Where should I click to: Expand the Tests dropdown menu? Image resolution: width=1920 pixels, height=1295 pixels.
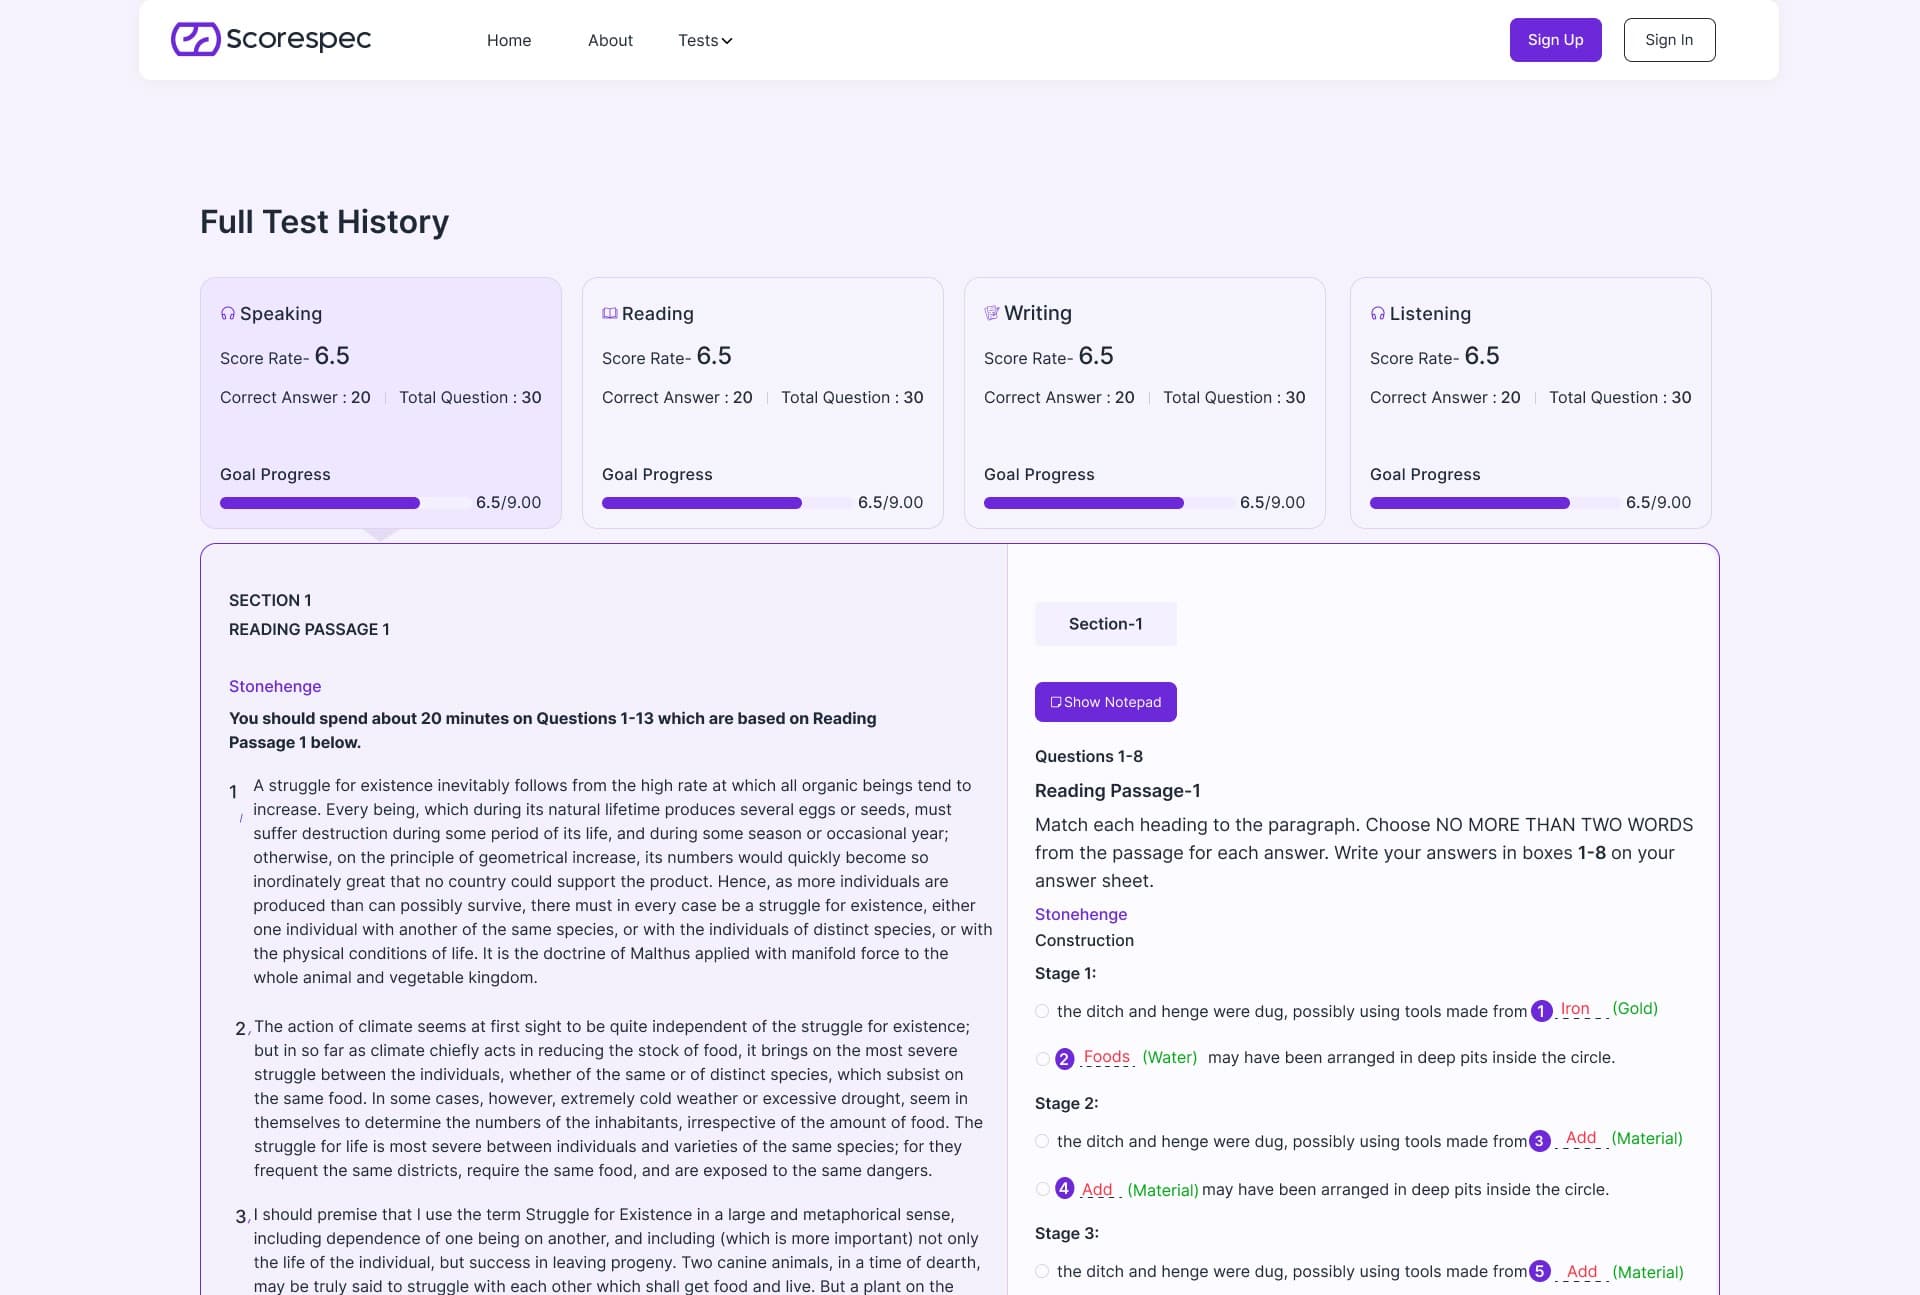pos(705,40)
